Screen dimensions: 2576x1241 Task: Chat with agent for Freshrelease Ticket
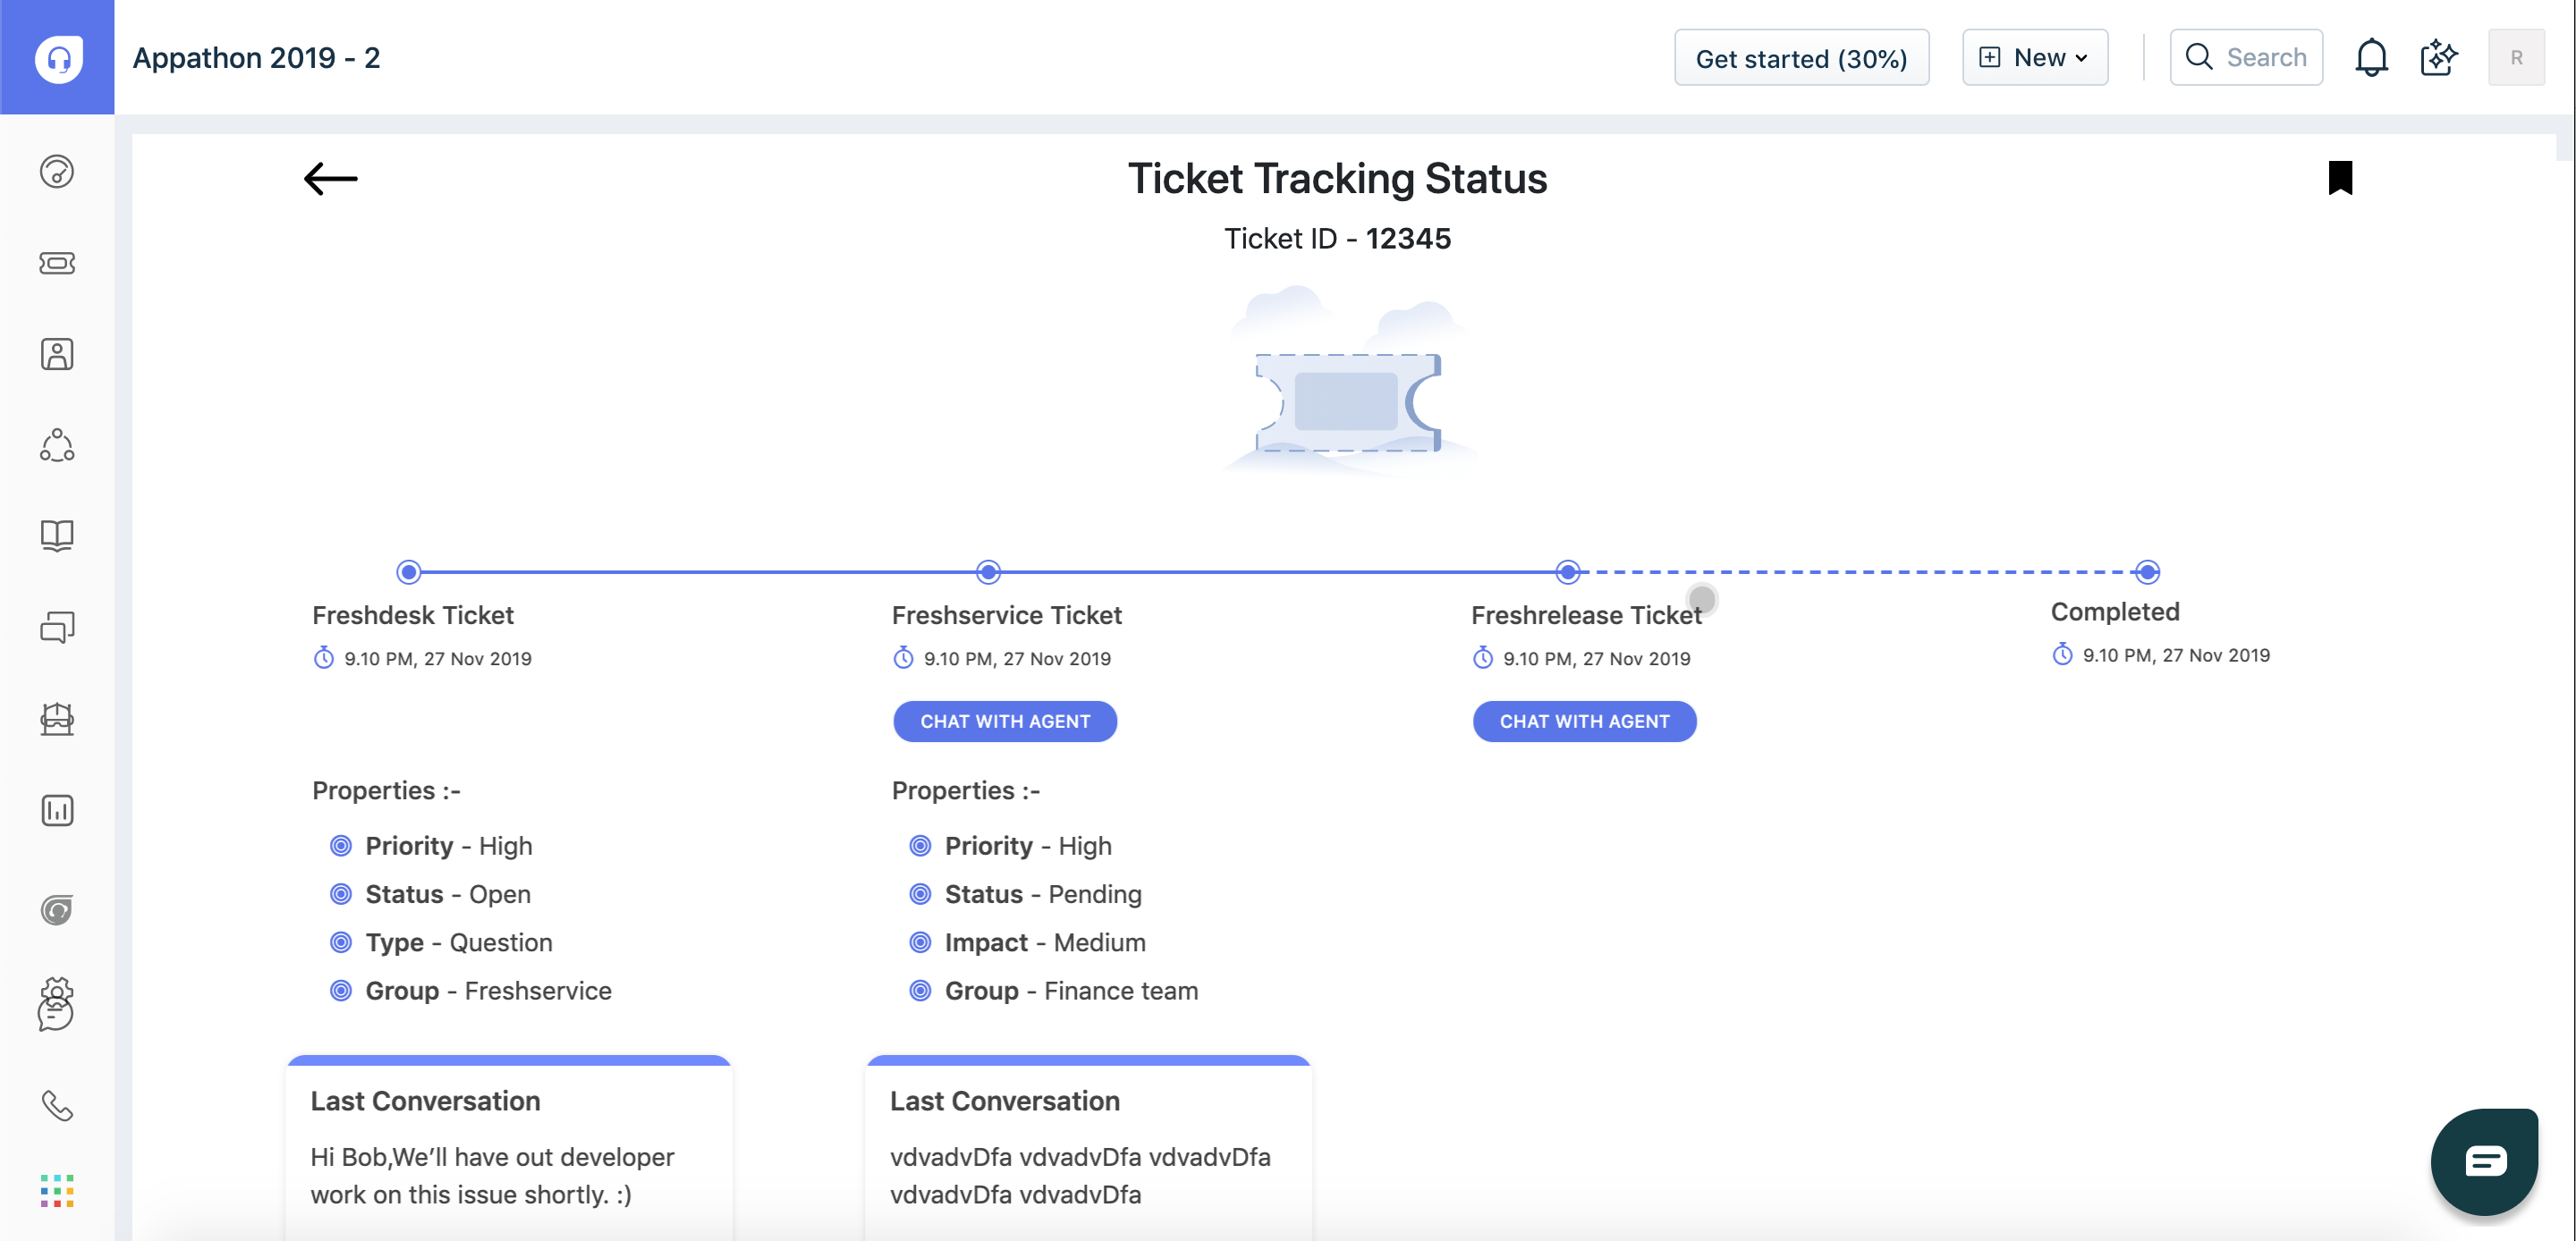point(1584,721)
